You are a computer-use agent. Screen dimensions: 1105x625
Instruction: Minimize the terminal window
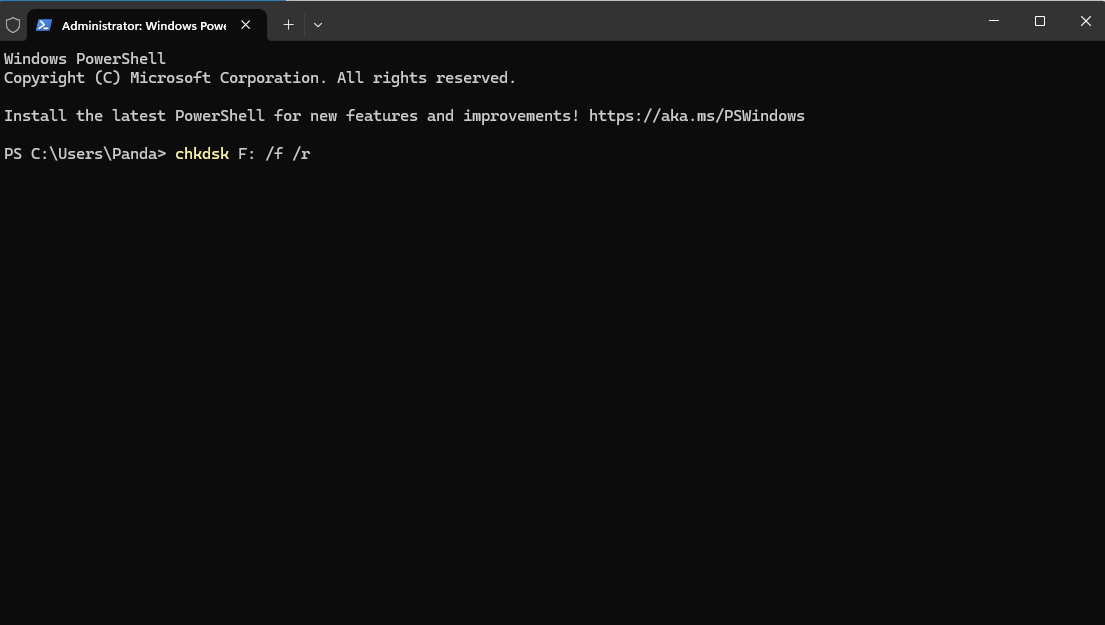coord(993,21)
